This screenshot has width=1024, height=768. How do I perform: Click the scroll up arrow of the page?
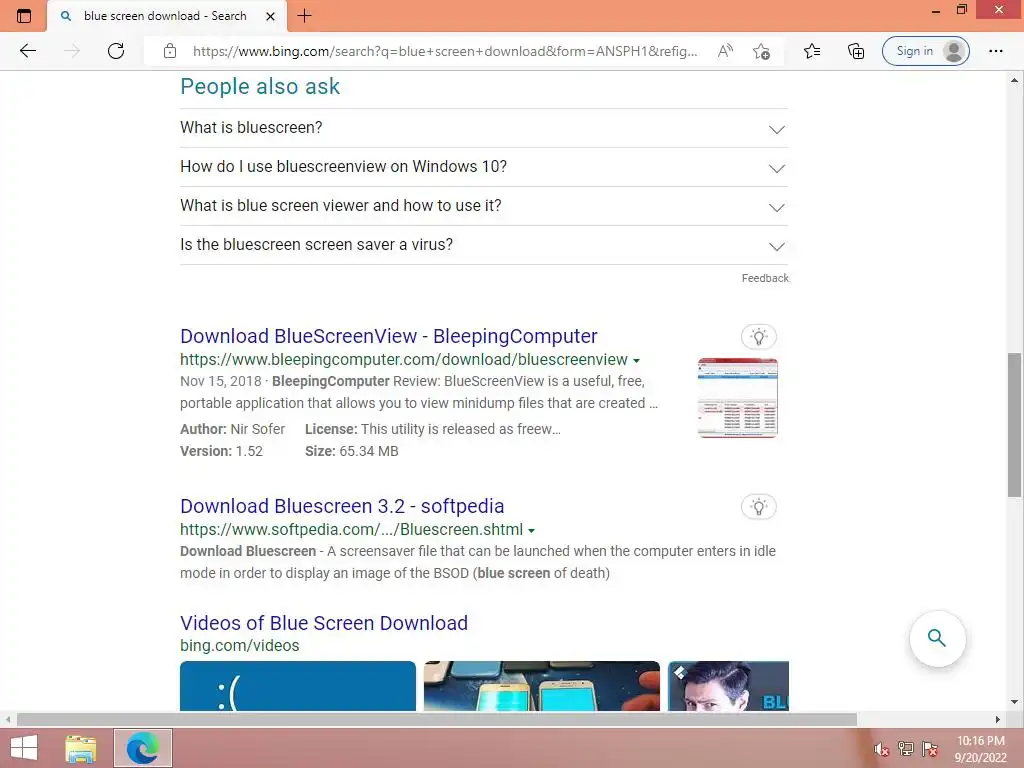[1014, 80]
